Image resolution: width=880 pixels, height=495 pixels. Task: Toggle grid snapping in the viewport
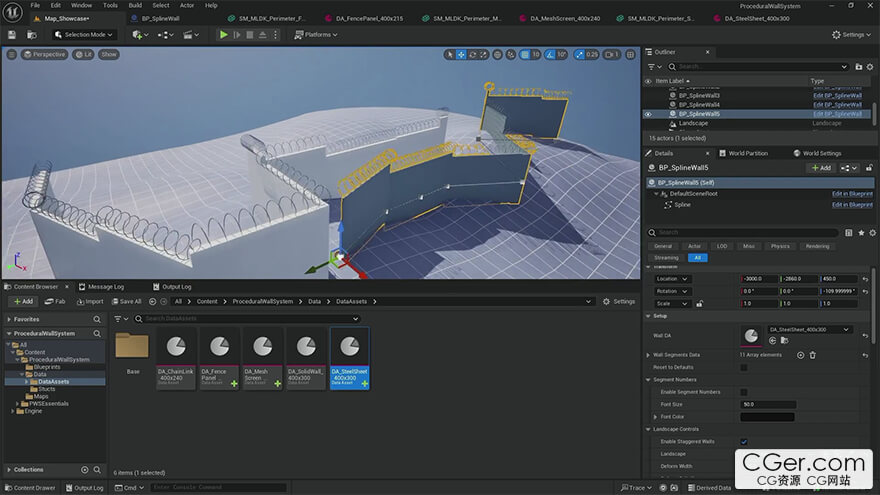click(525, 54)
